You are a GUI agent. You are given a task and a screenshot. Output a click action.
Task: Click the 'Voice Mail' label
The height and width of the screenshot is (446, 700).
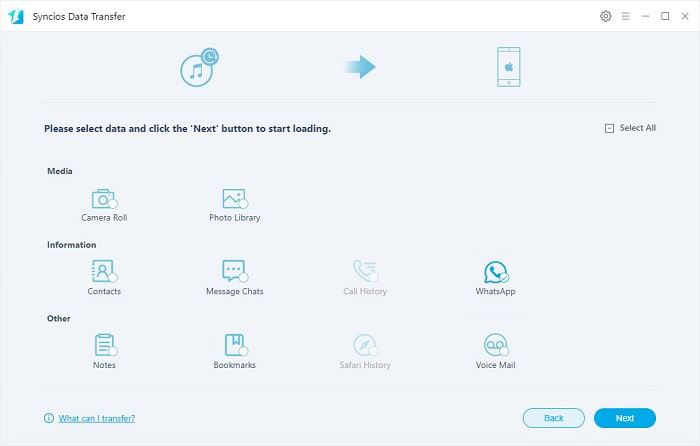(496, 365)
